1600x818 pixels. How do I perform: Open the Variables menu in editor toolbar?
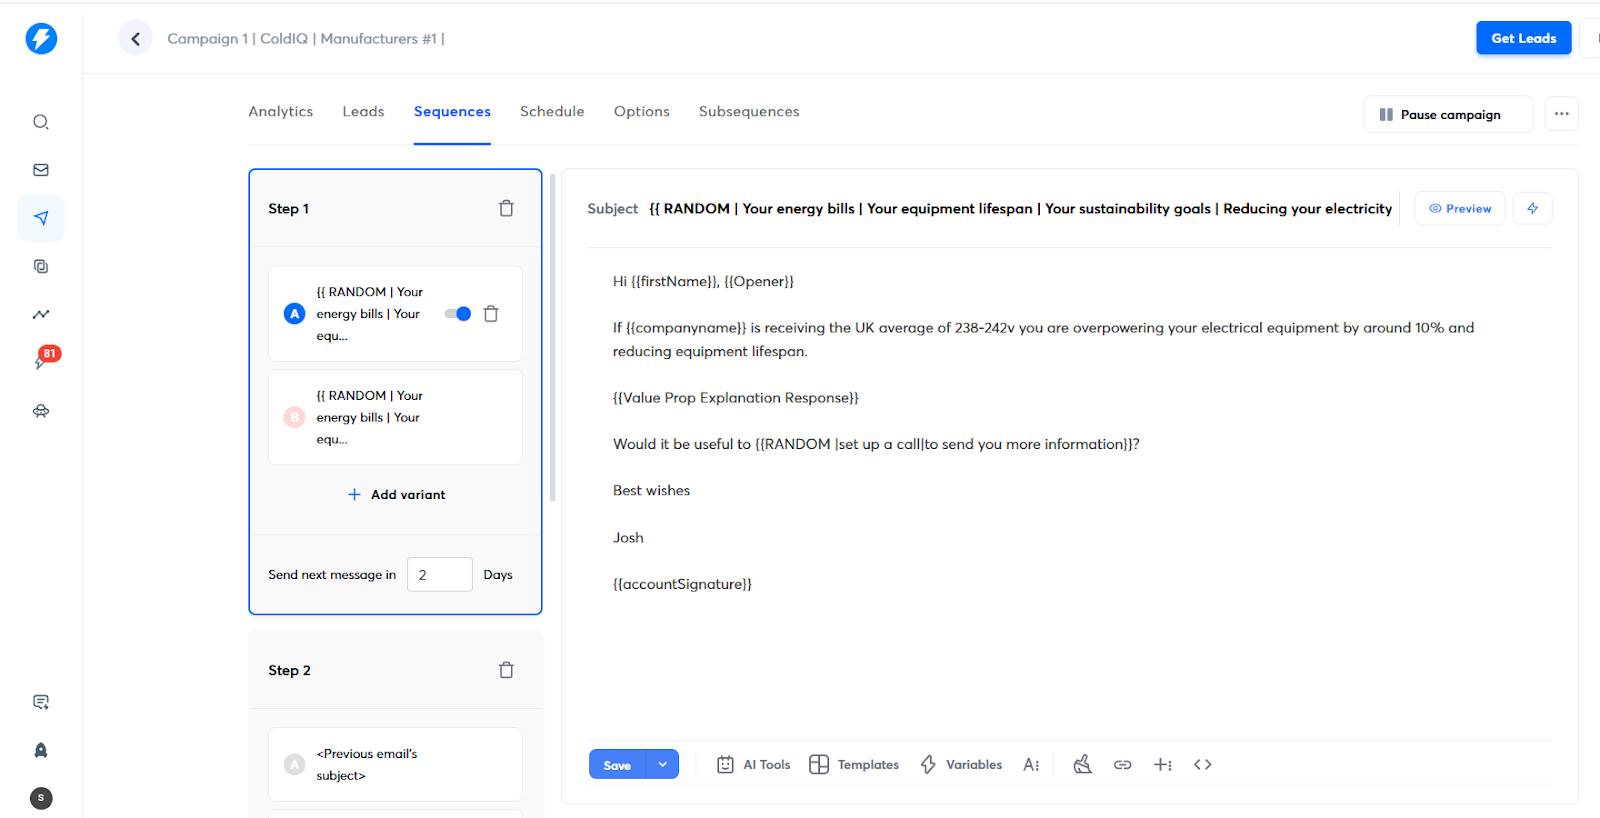pyautogui.click(x=961, y=765)
